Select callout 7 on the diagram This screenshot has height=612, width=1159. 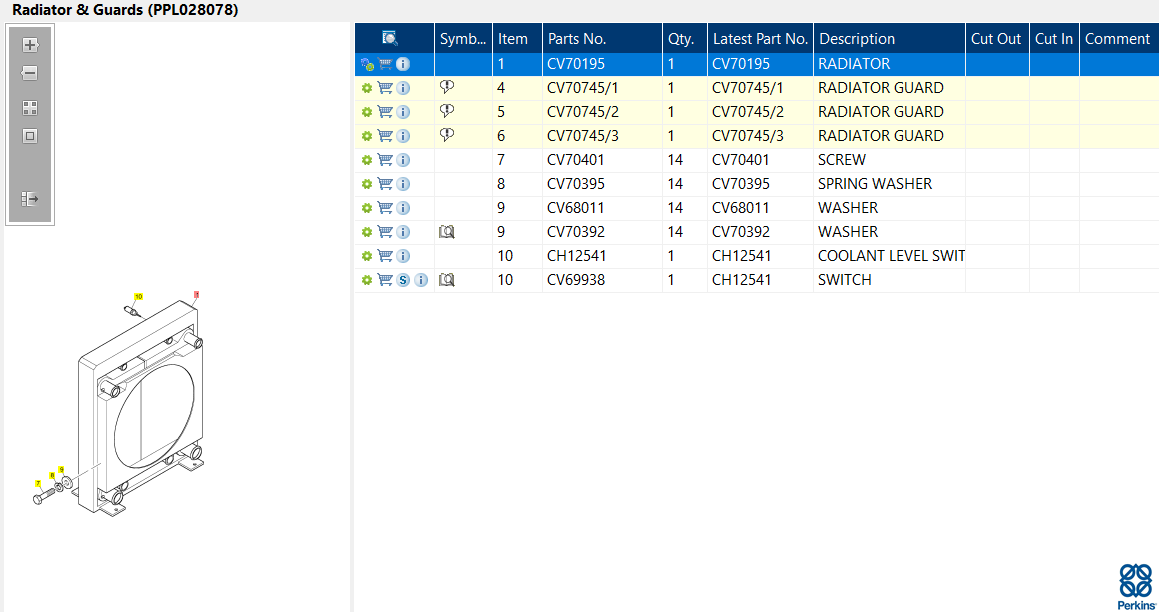coord(38,483)
